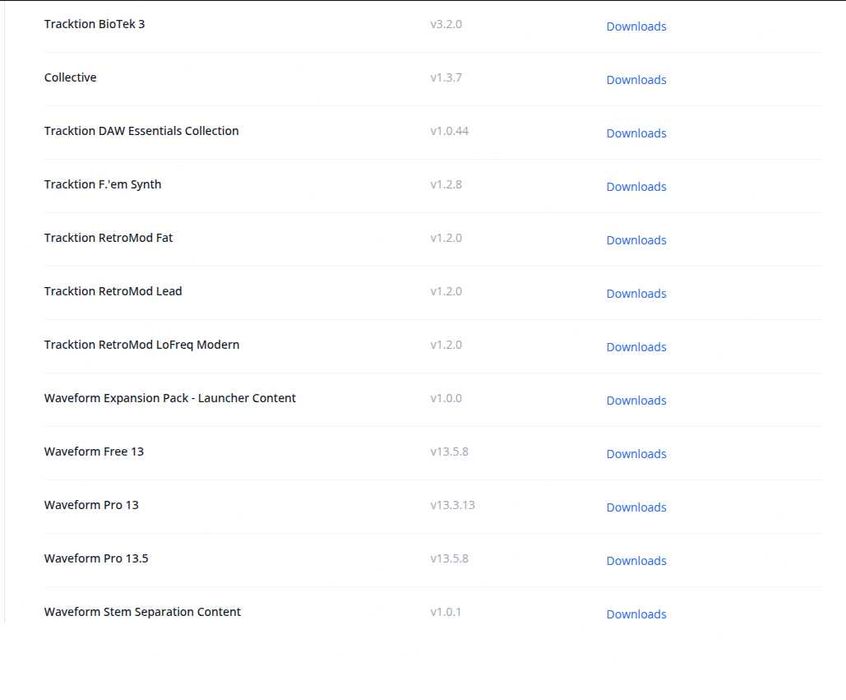Open Downloads for Tracktion BioTek 3
The width and height of the screenshot is (846, 700).
click(636, 27)
